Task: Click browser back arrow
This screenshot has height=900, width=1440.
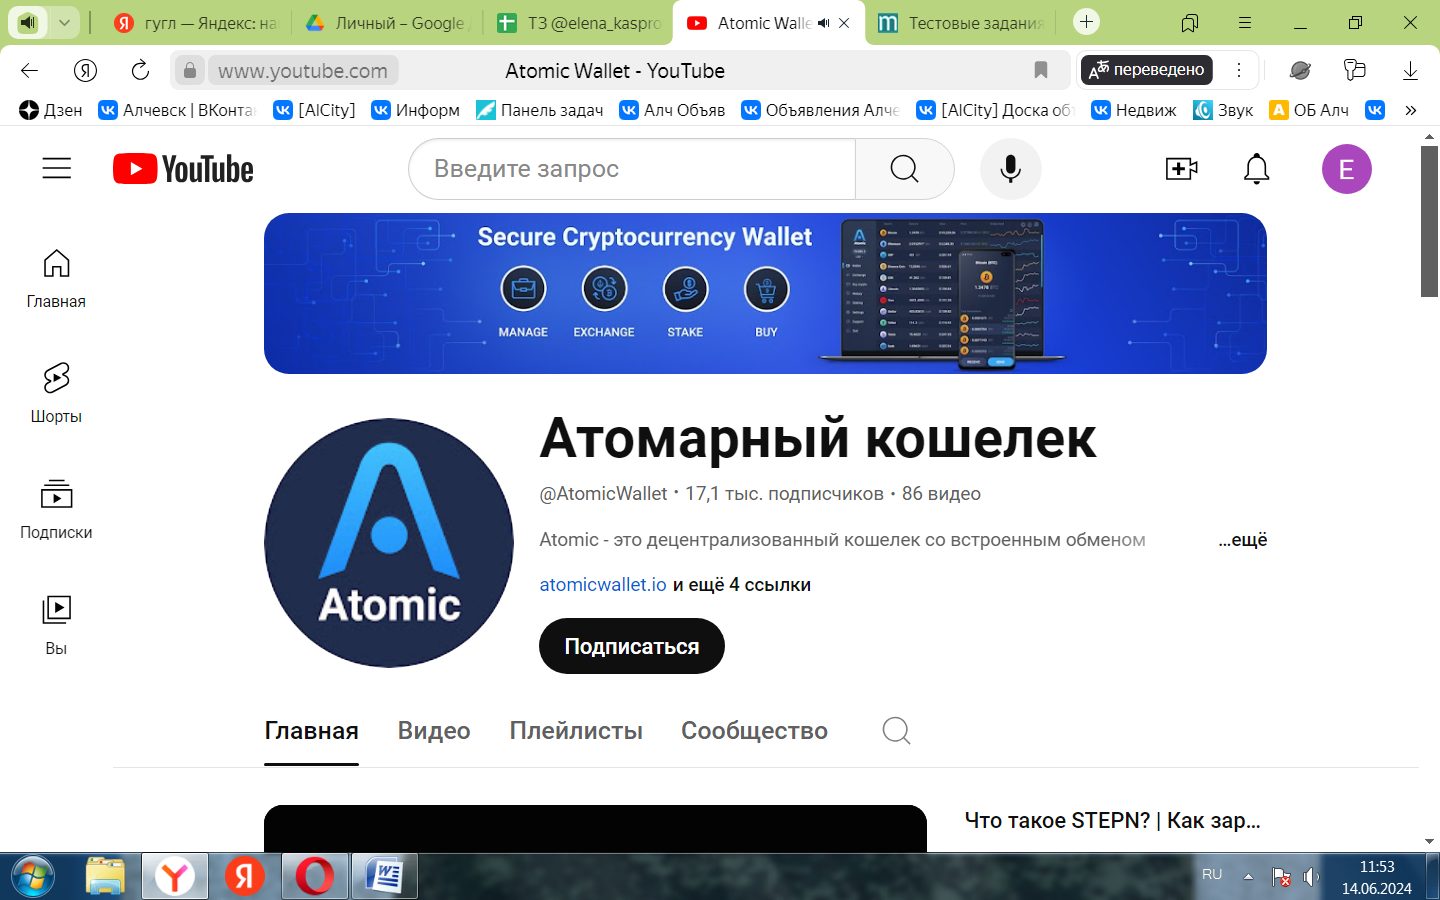Action: (29, 70)
